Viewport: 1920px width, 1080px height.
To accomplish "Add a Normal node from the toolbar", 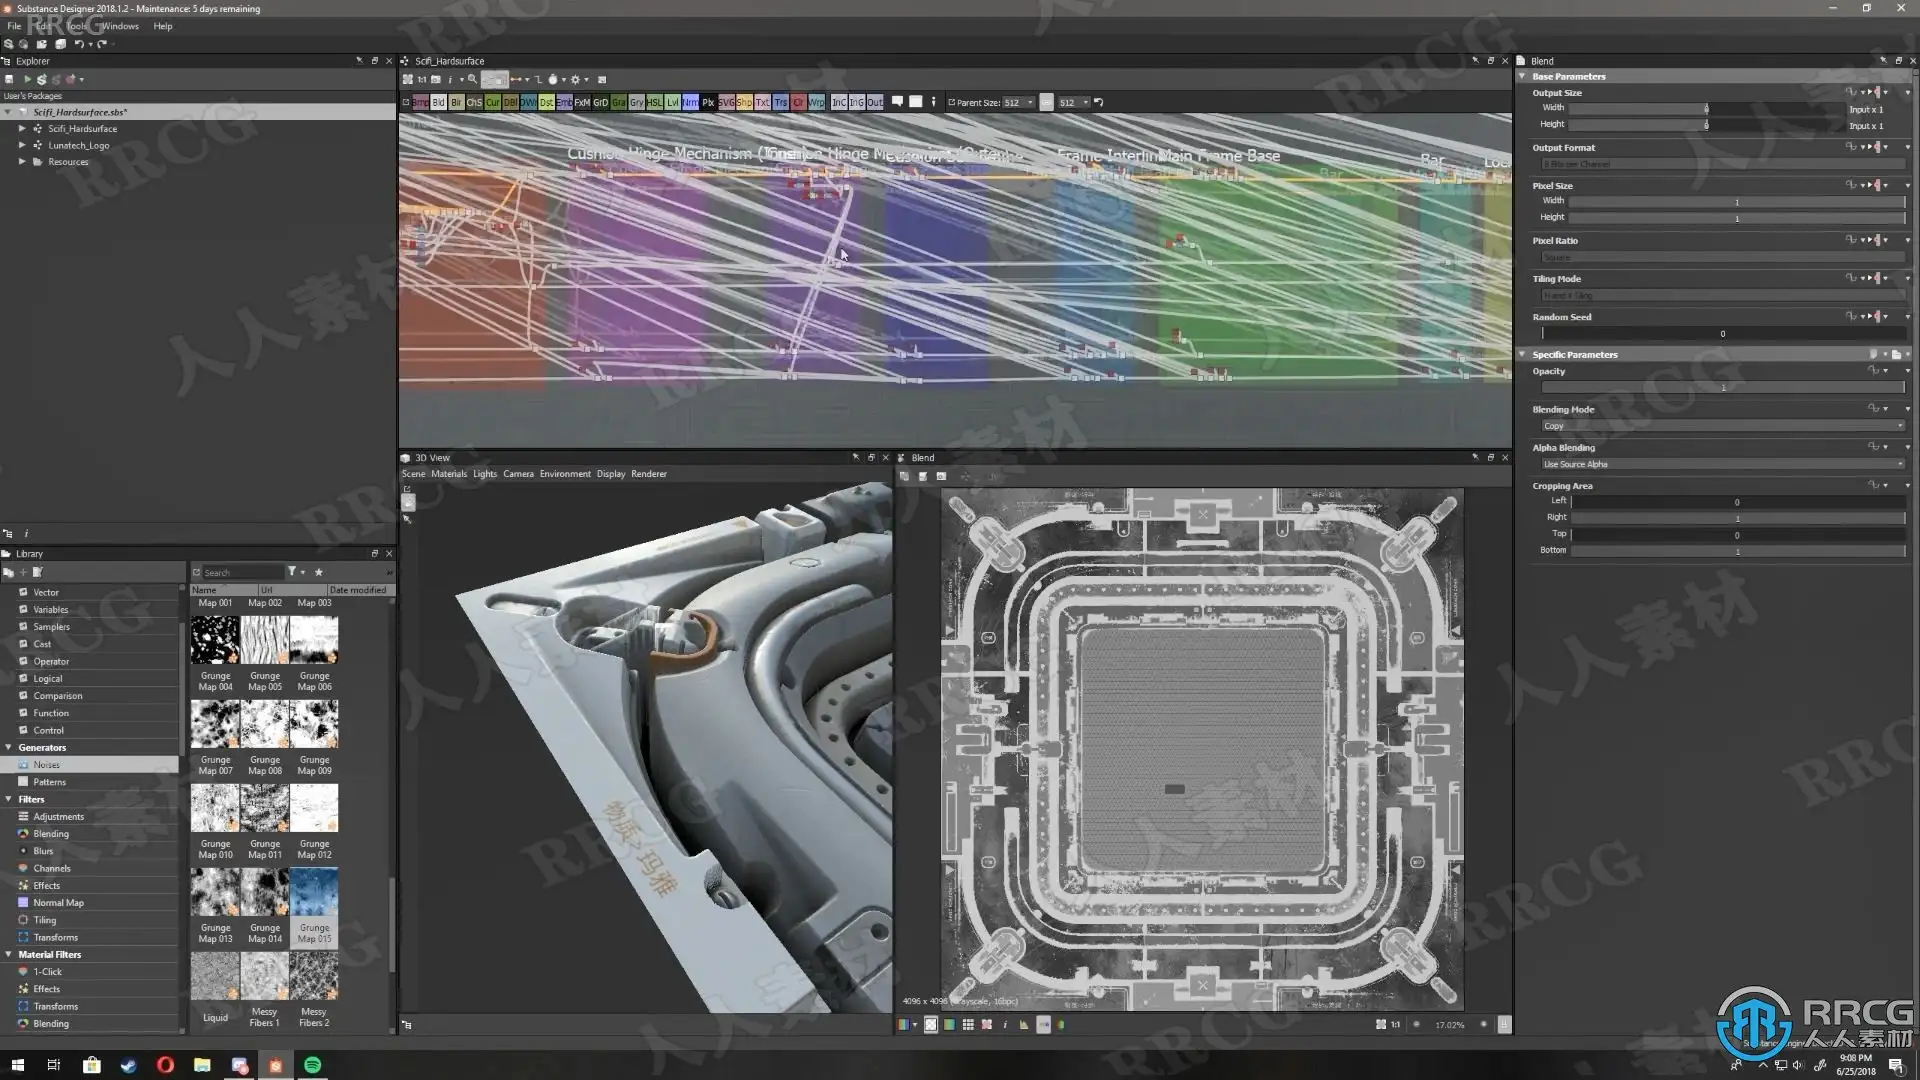I will click(690, 102).
